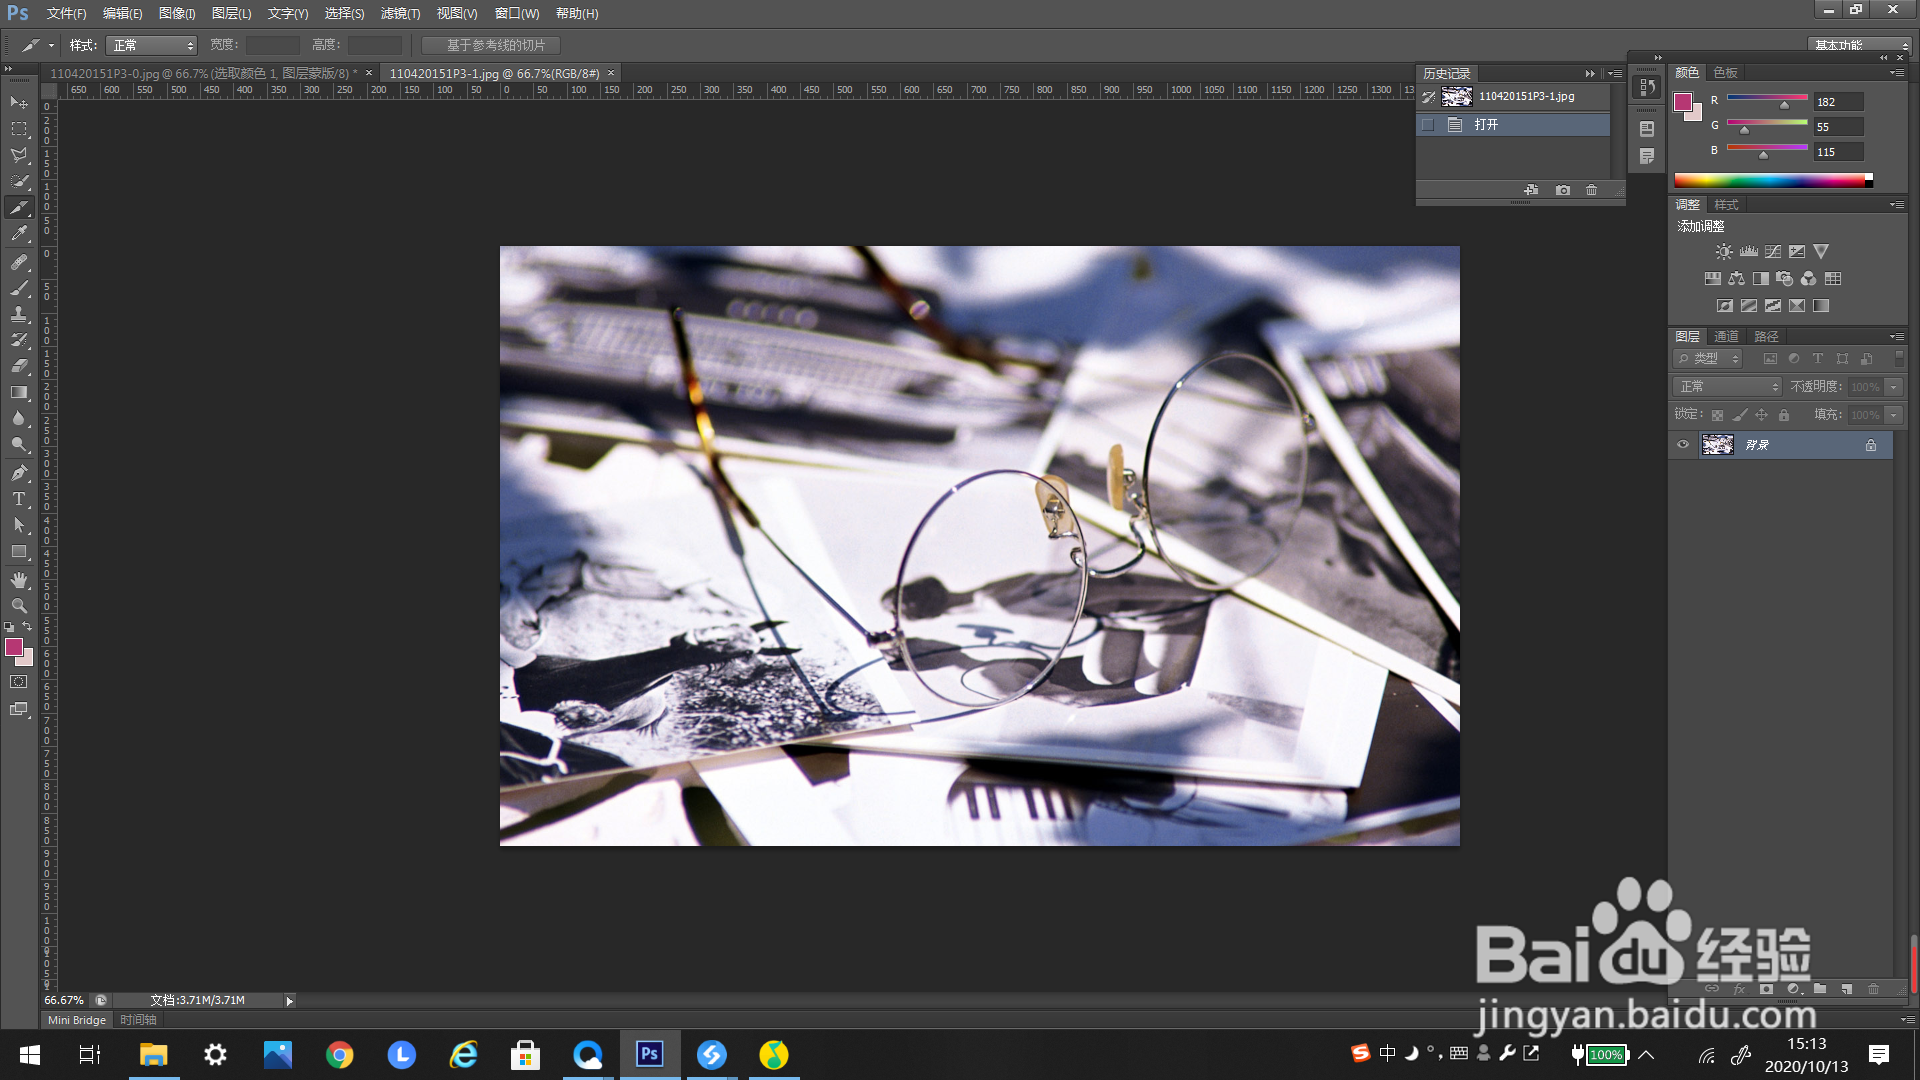Add Brightness/Contrast adjustment icon

tap(1724, 252)
